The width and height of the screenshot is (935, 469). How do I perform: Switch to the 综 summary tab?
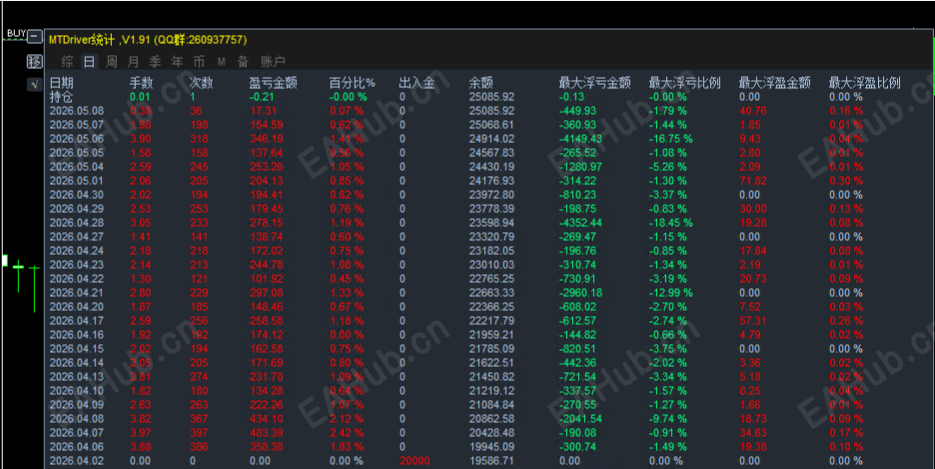pos(67,61)
